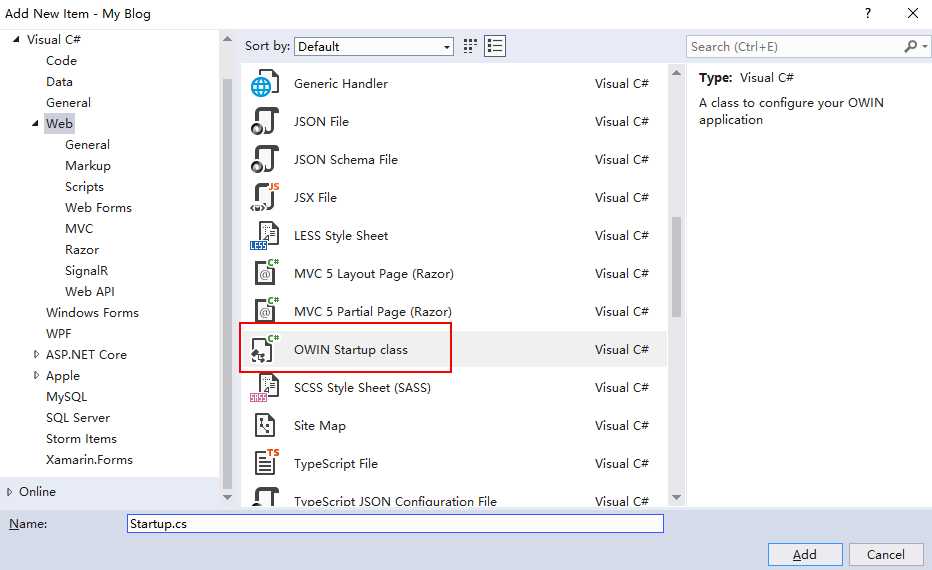This screenshot has height=570, width=932.
Task: Open the help question mark
Action: pos(868,13)
